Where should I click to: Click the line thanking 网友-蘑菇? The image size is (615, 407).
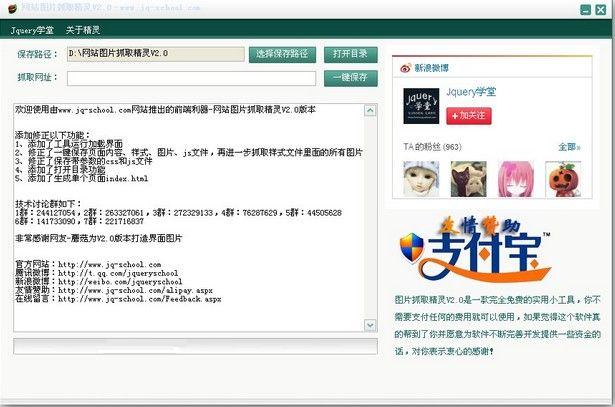(98, 238)
